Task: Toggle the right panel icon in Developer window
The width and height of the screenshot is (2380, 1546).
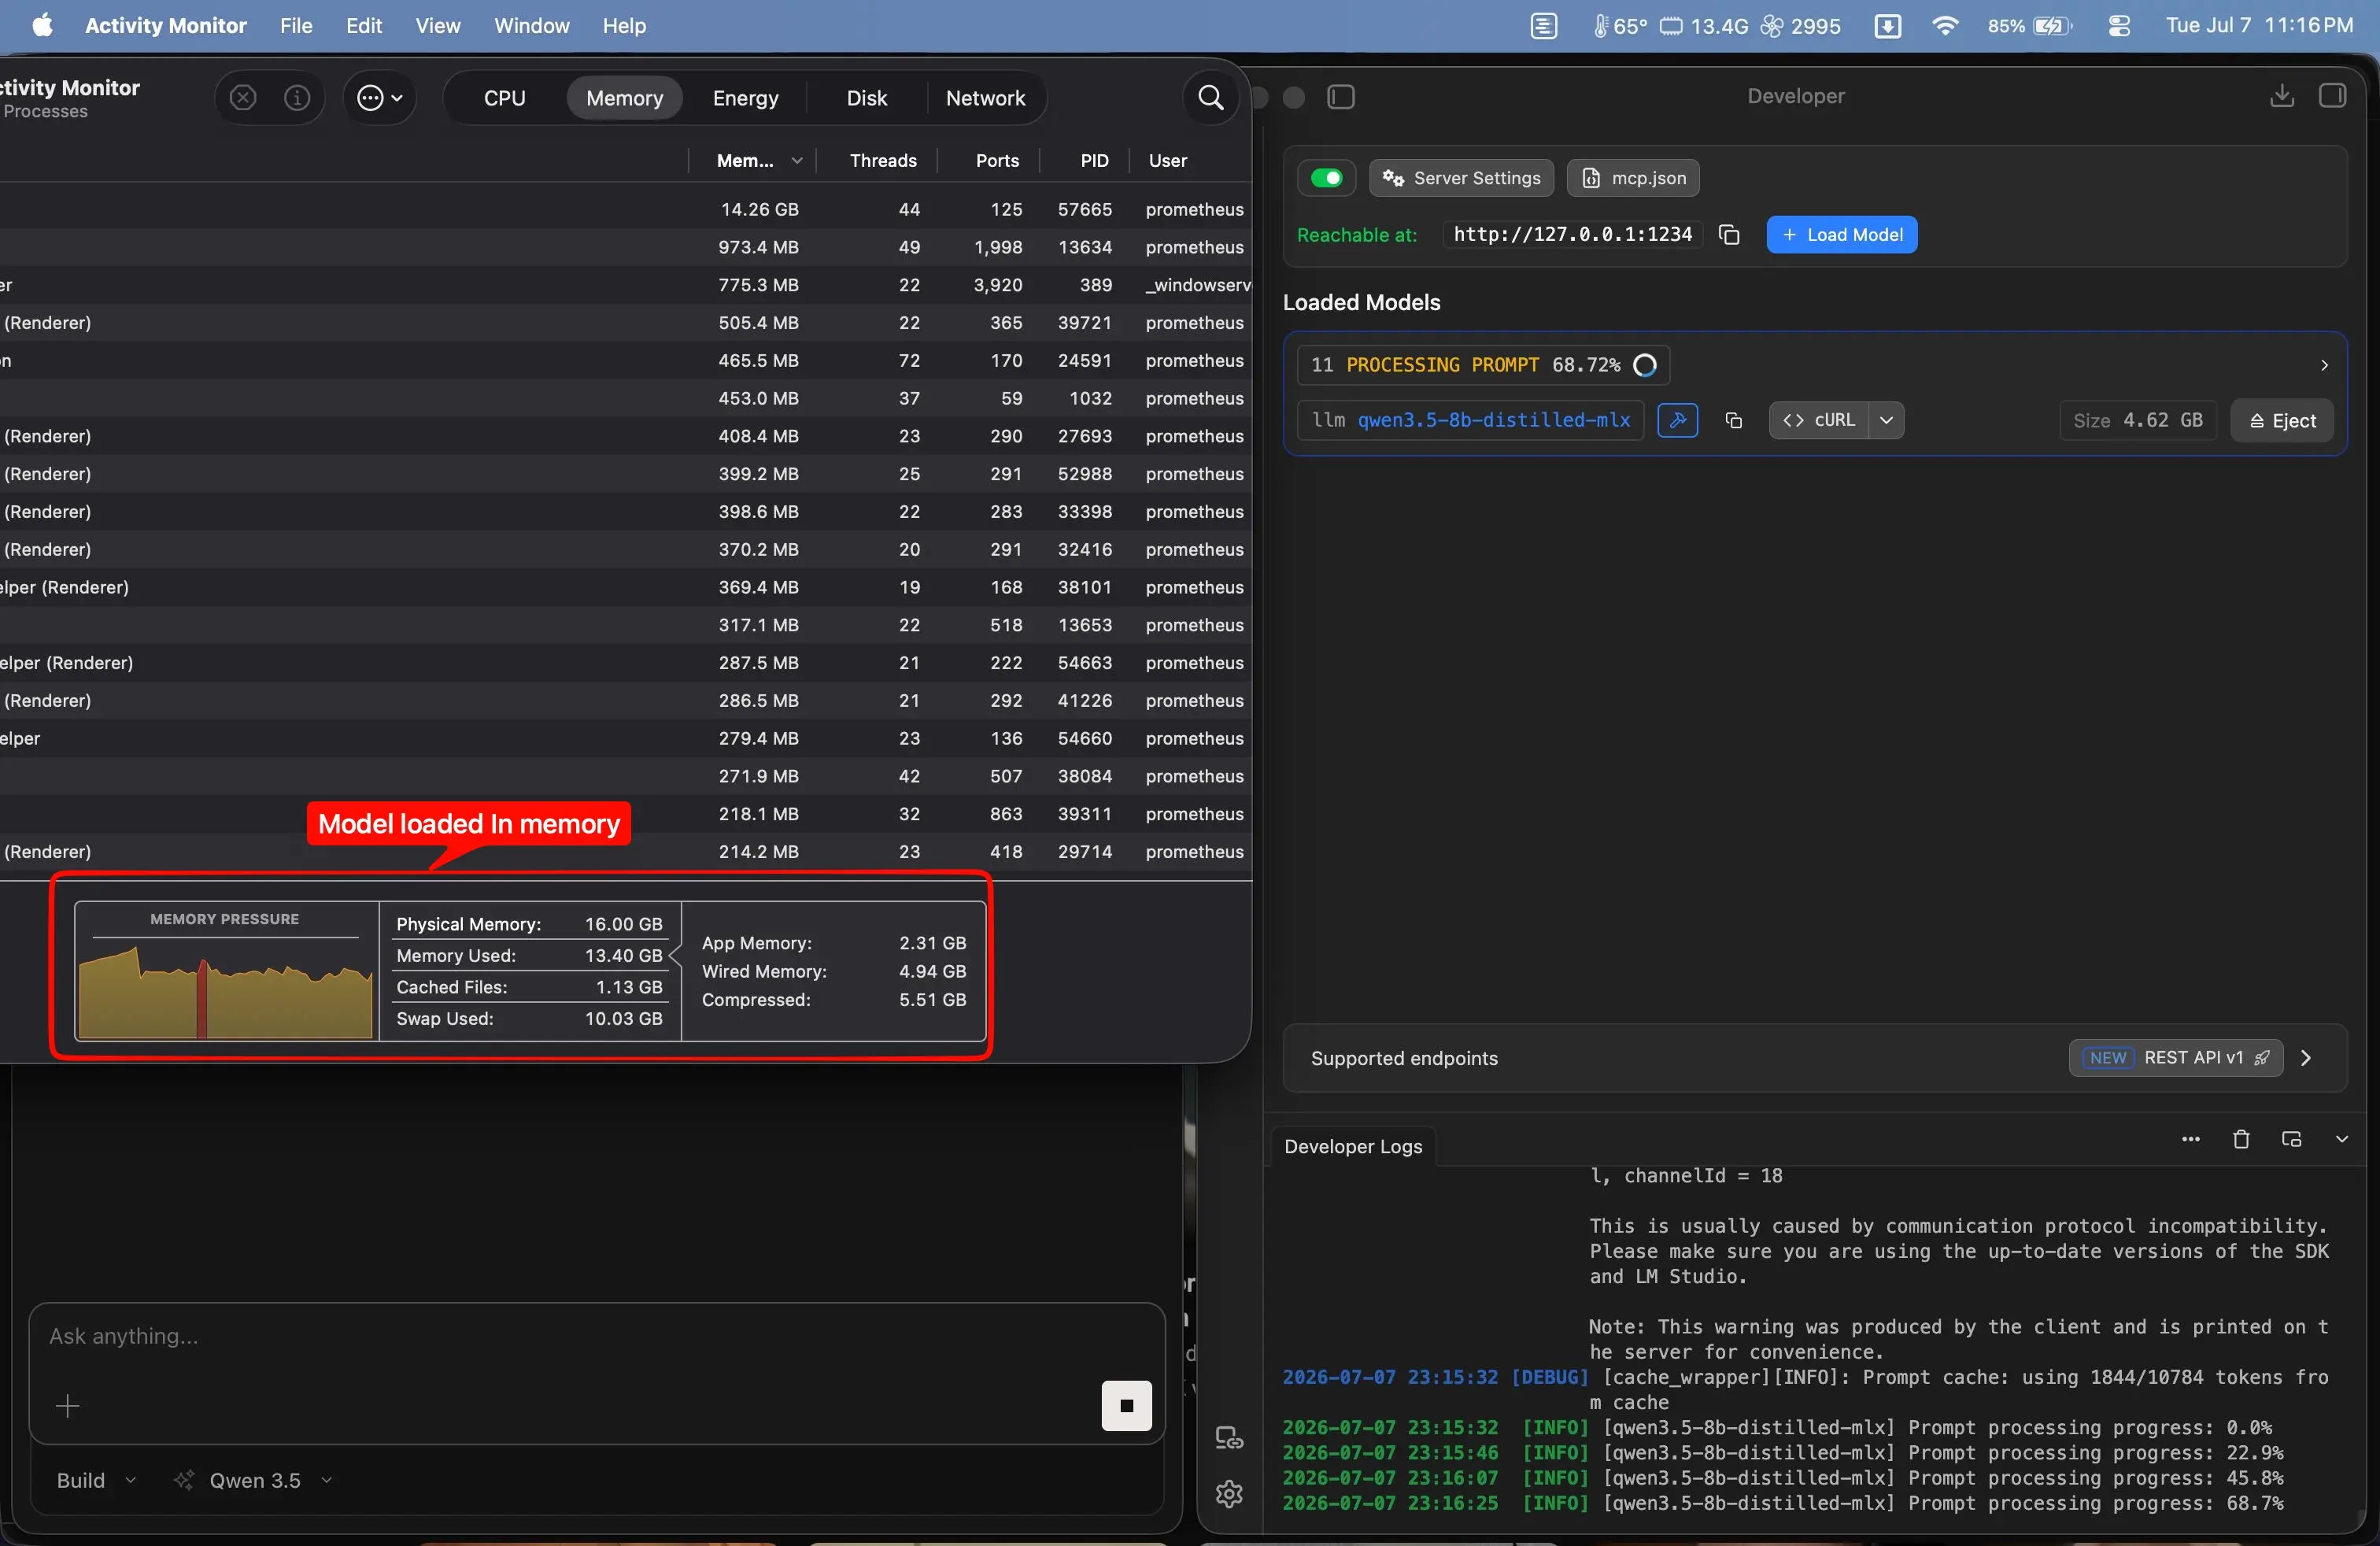Action: tap(2332, 96)
